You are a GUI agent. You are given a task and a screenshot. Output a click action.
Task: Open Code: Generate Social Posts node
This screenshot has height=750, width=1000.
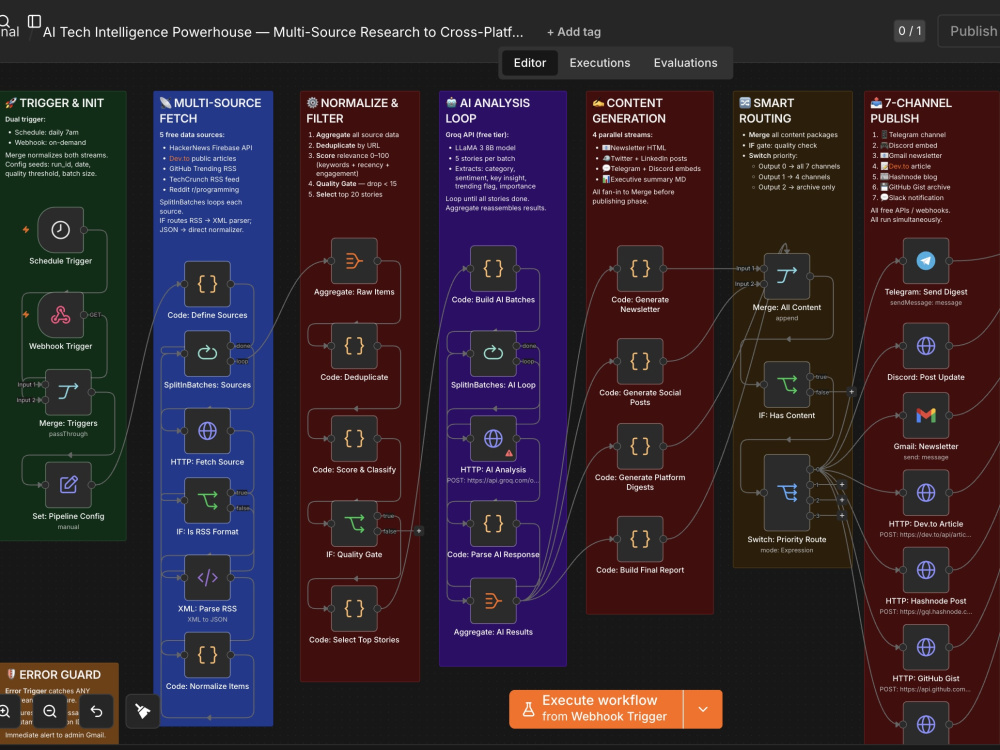[x=640, y=362]
